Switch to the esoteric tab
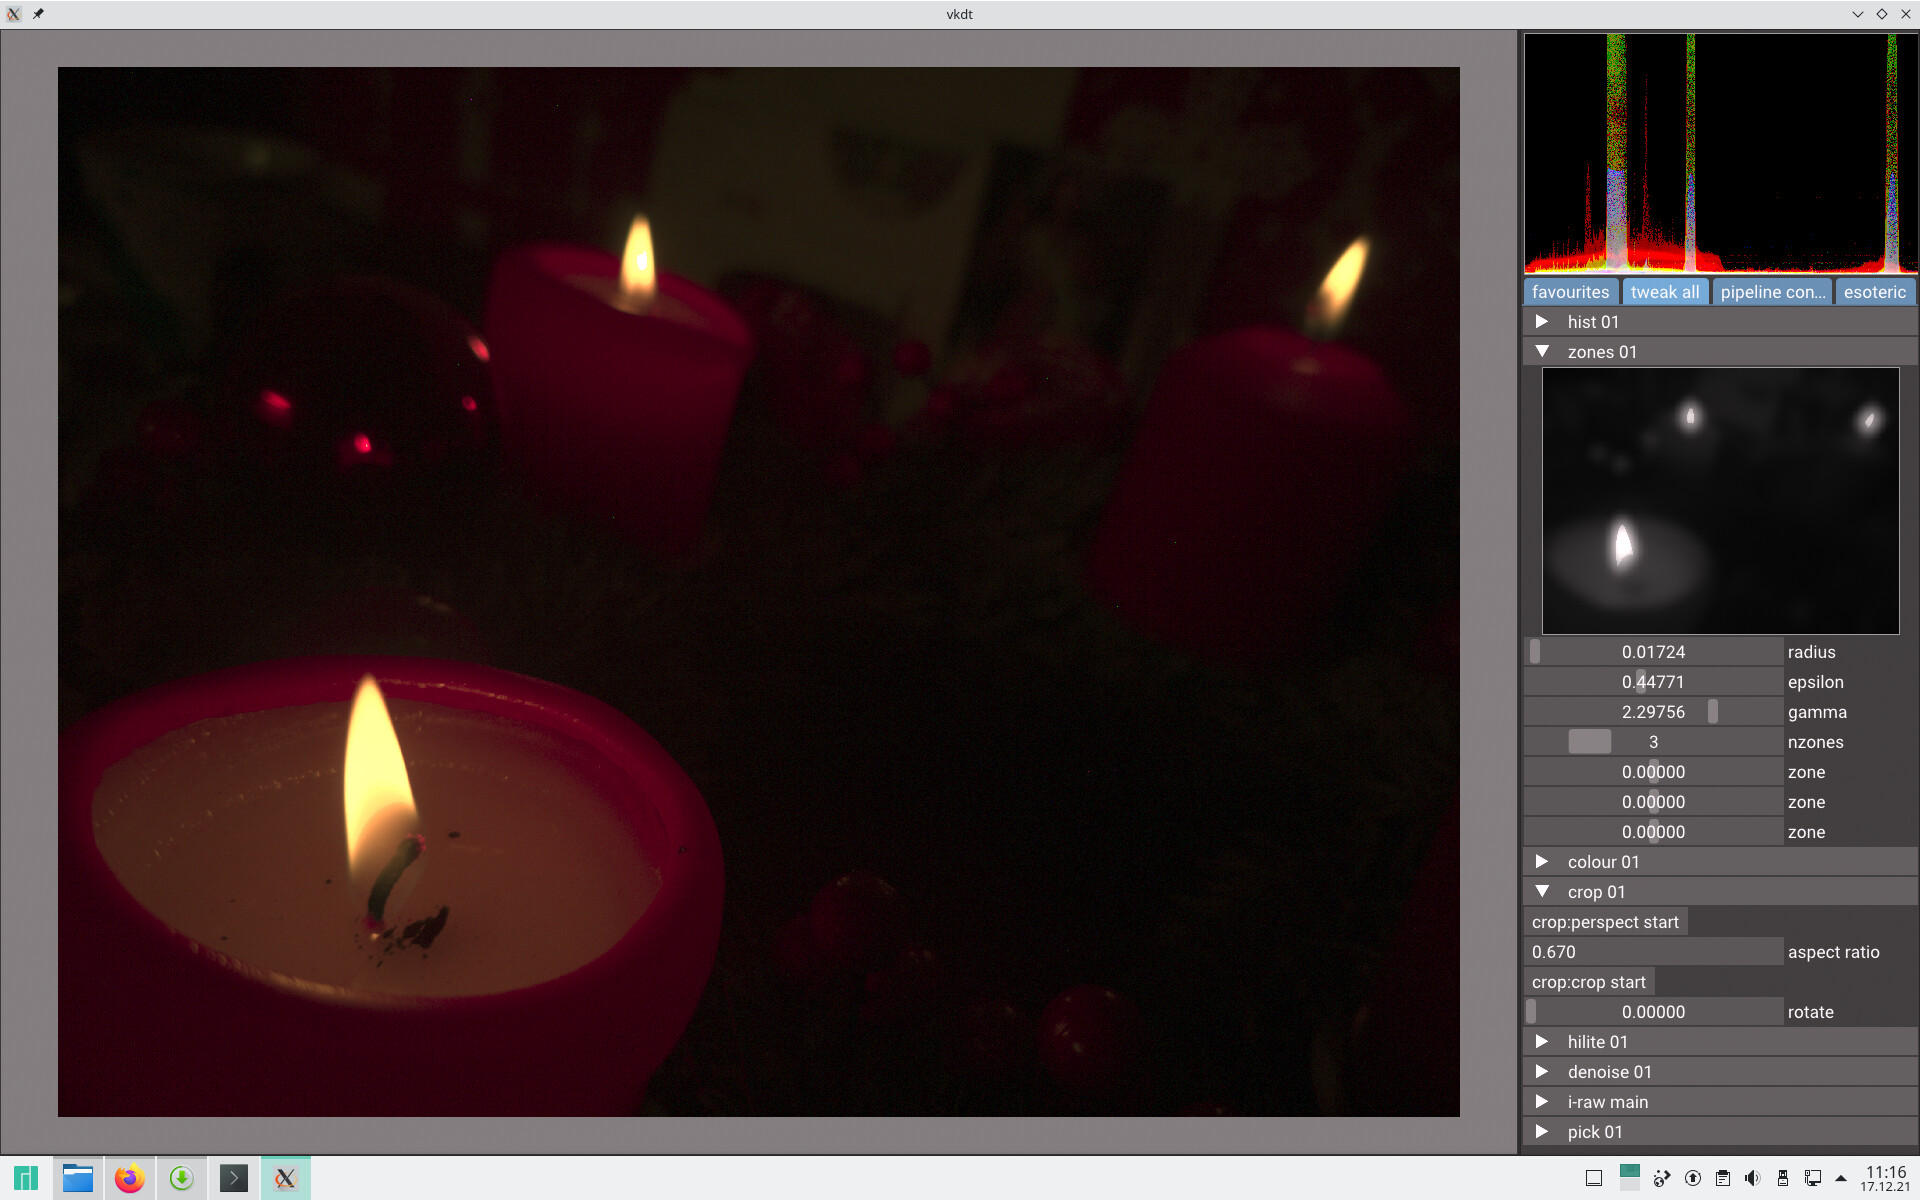This screenshot has width=1920, height=1200. pyautogui.click(x=1874, y=292)
